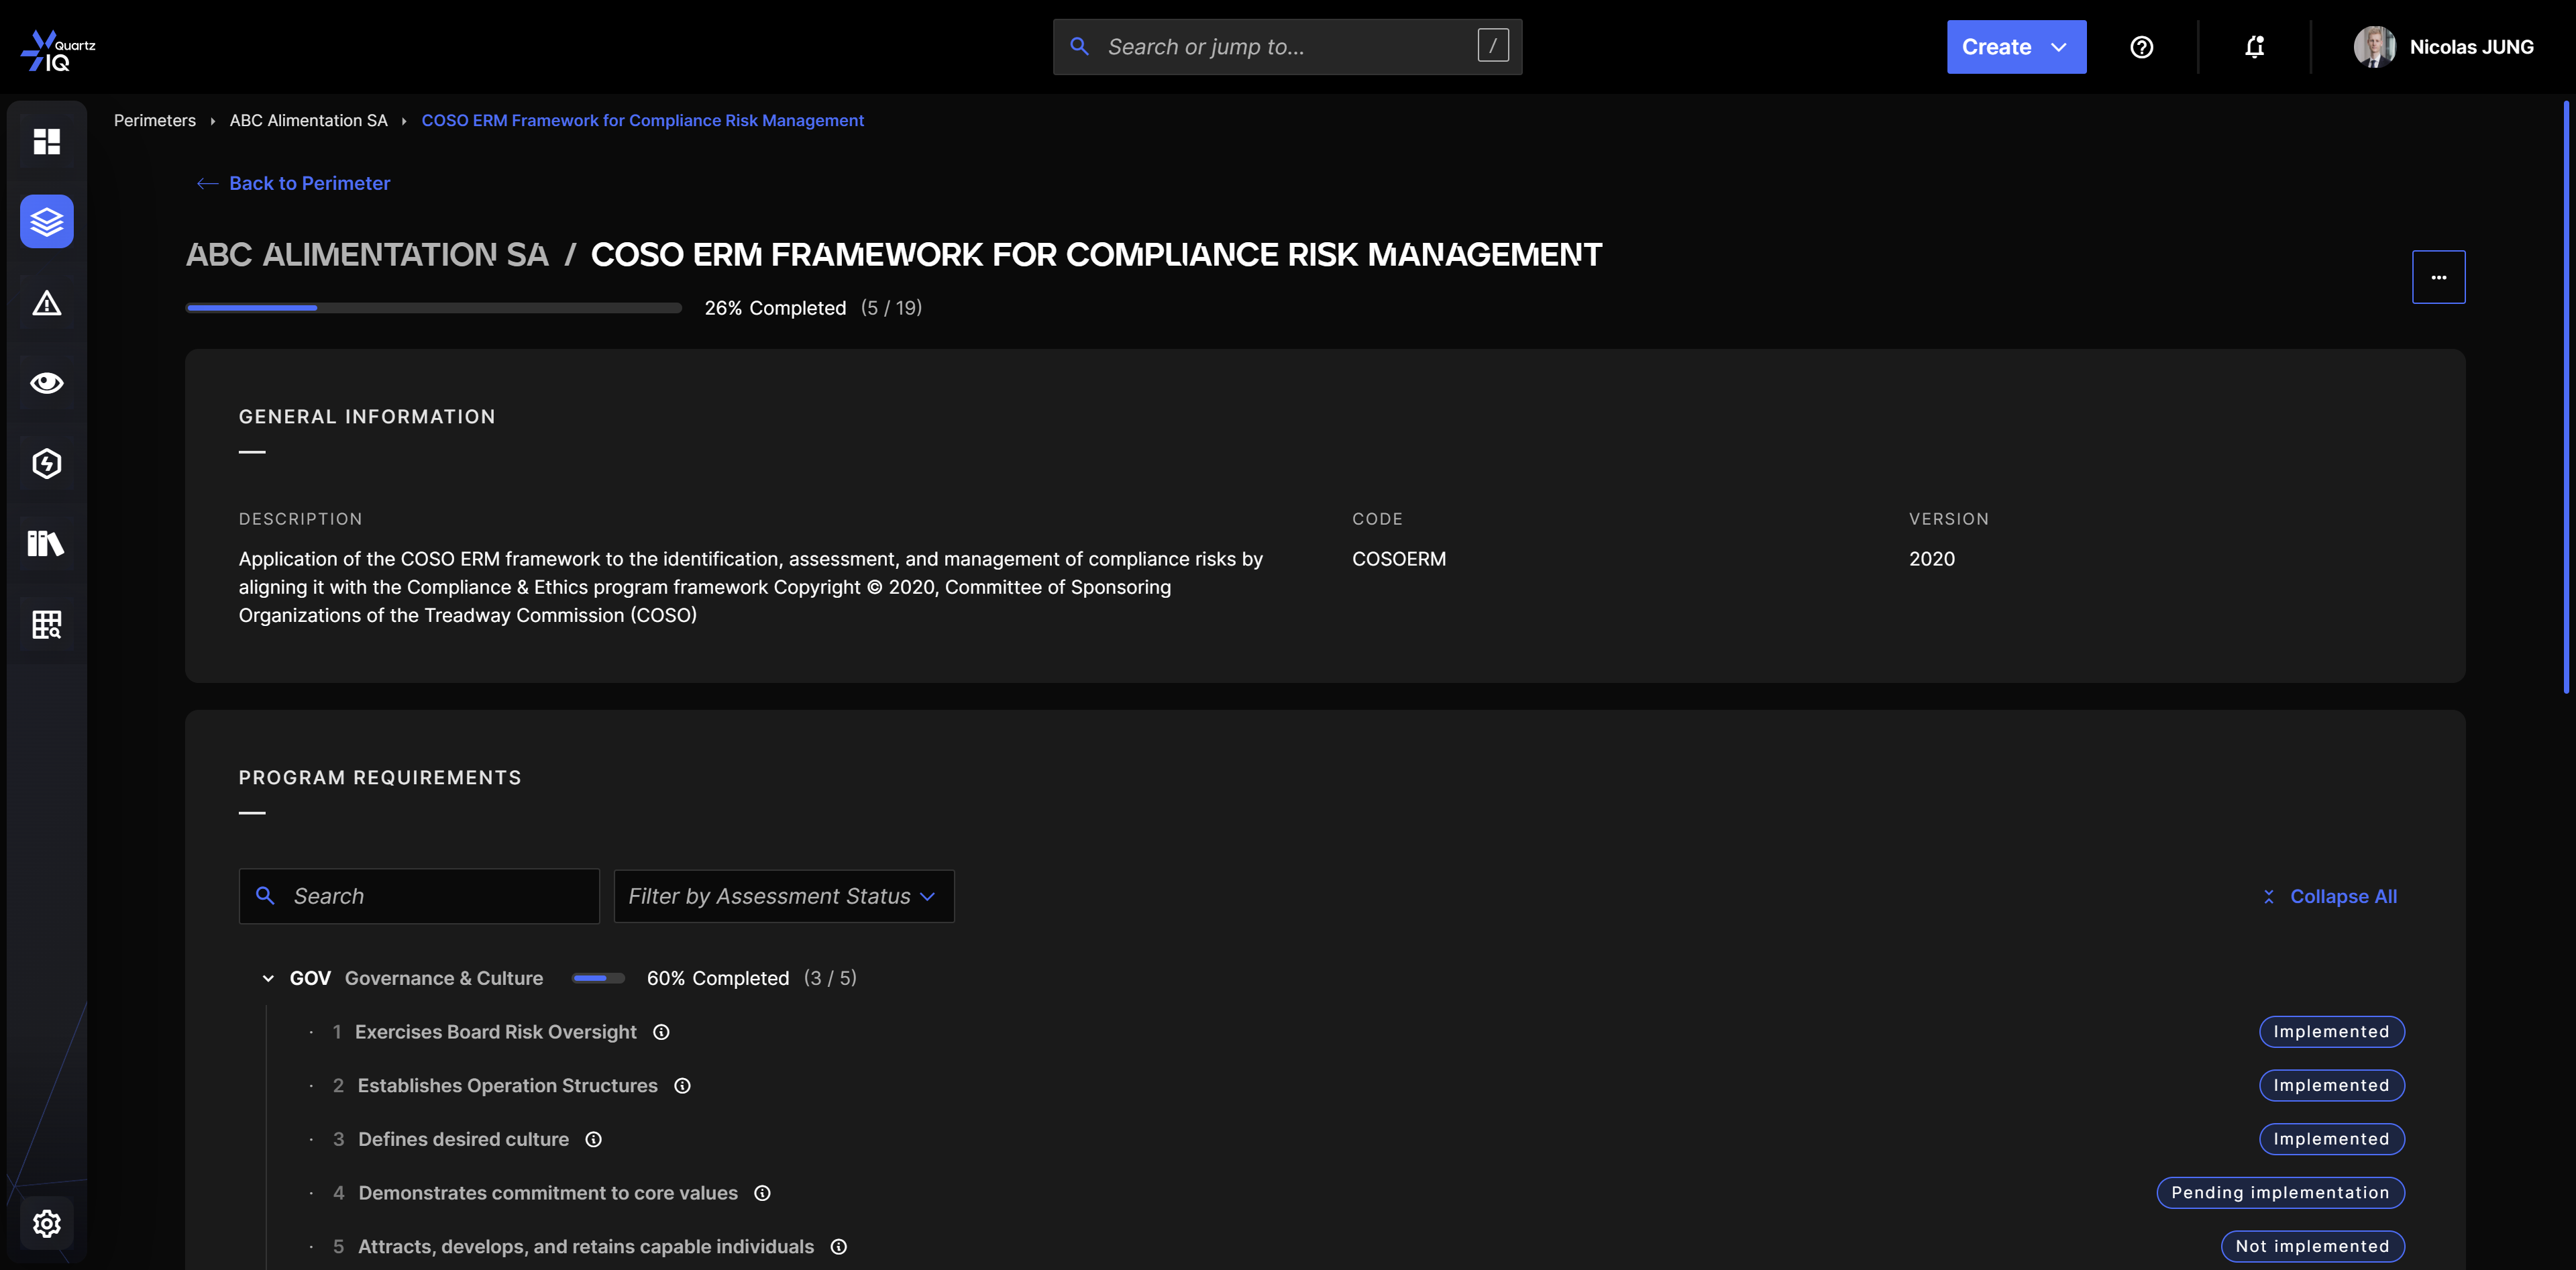Open the Create dropdown button
The width and height of the screenshot is (2576, 1270).
coord(2015,47)
